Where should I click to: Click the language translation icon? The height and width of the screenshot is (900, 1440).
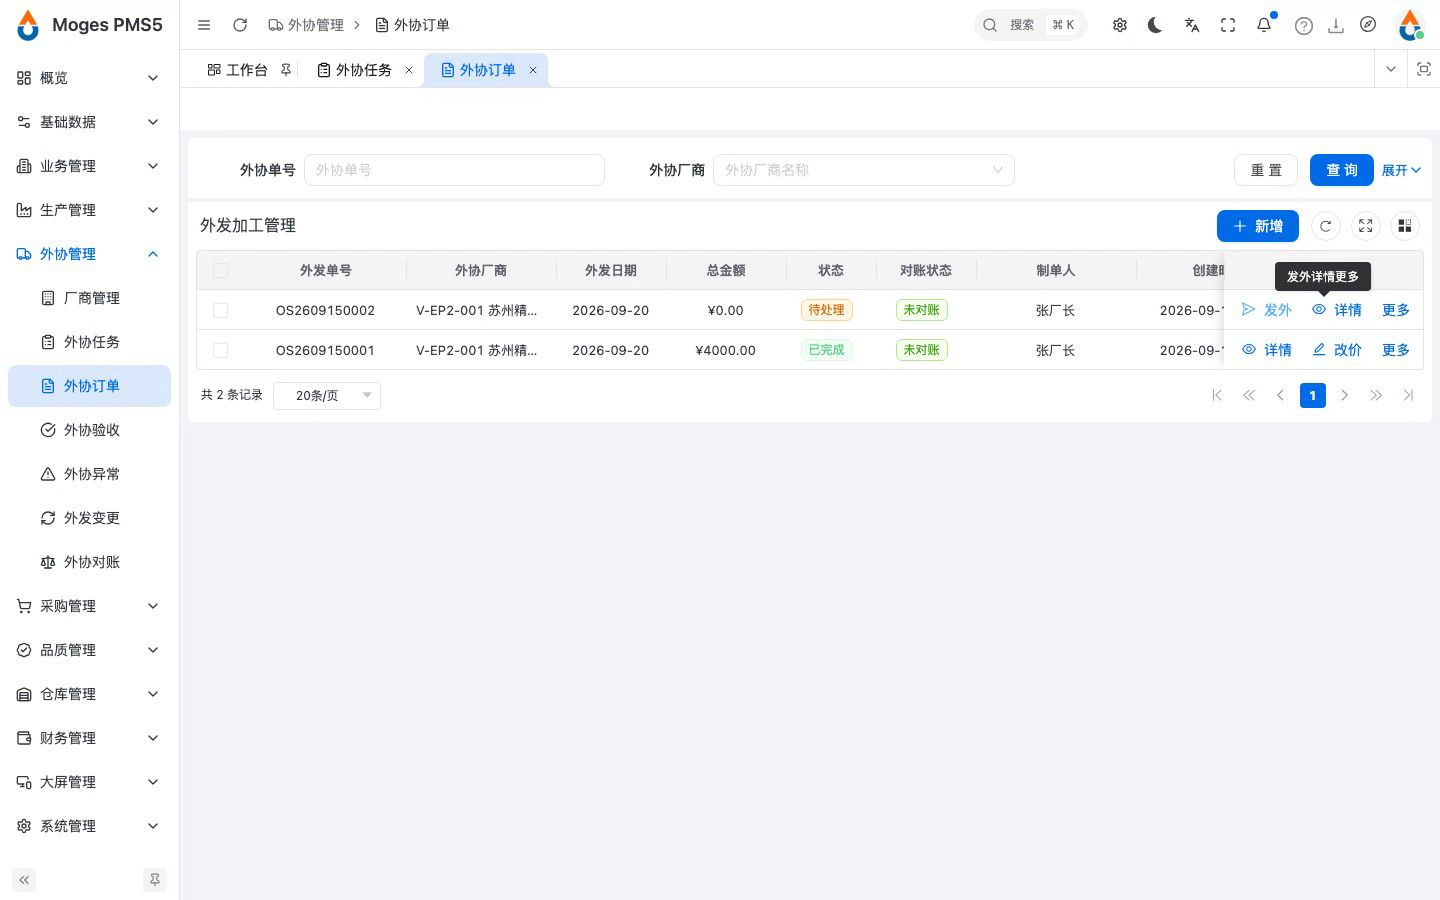[1192, 25]
